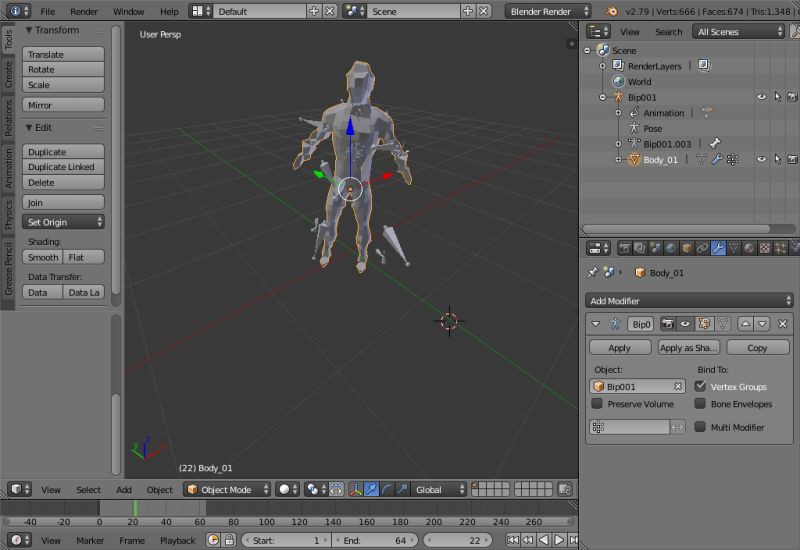This screenshot has height=550, width=800.
Task: Open the File menu
Action: (47, 11)
